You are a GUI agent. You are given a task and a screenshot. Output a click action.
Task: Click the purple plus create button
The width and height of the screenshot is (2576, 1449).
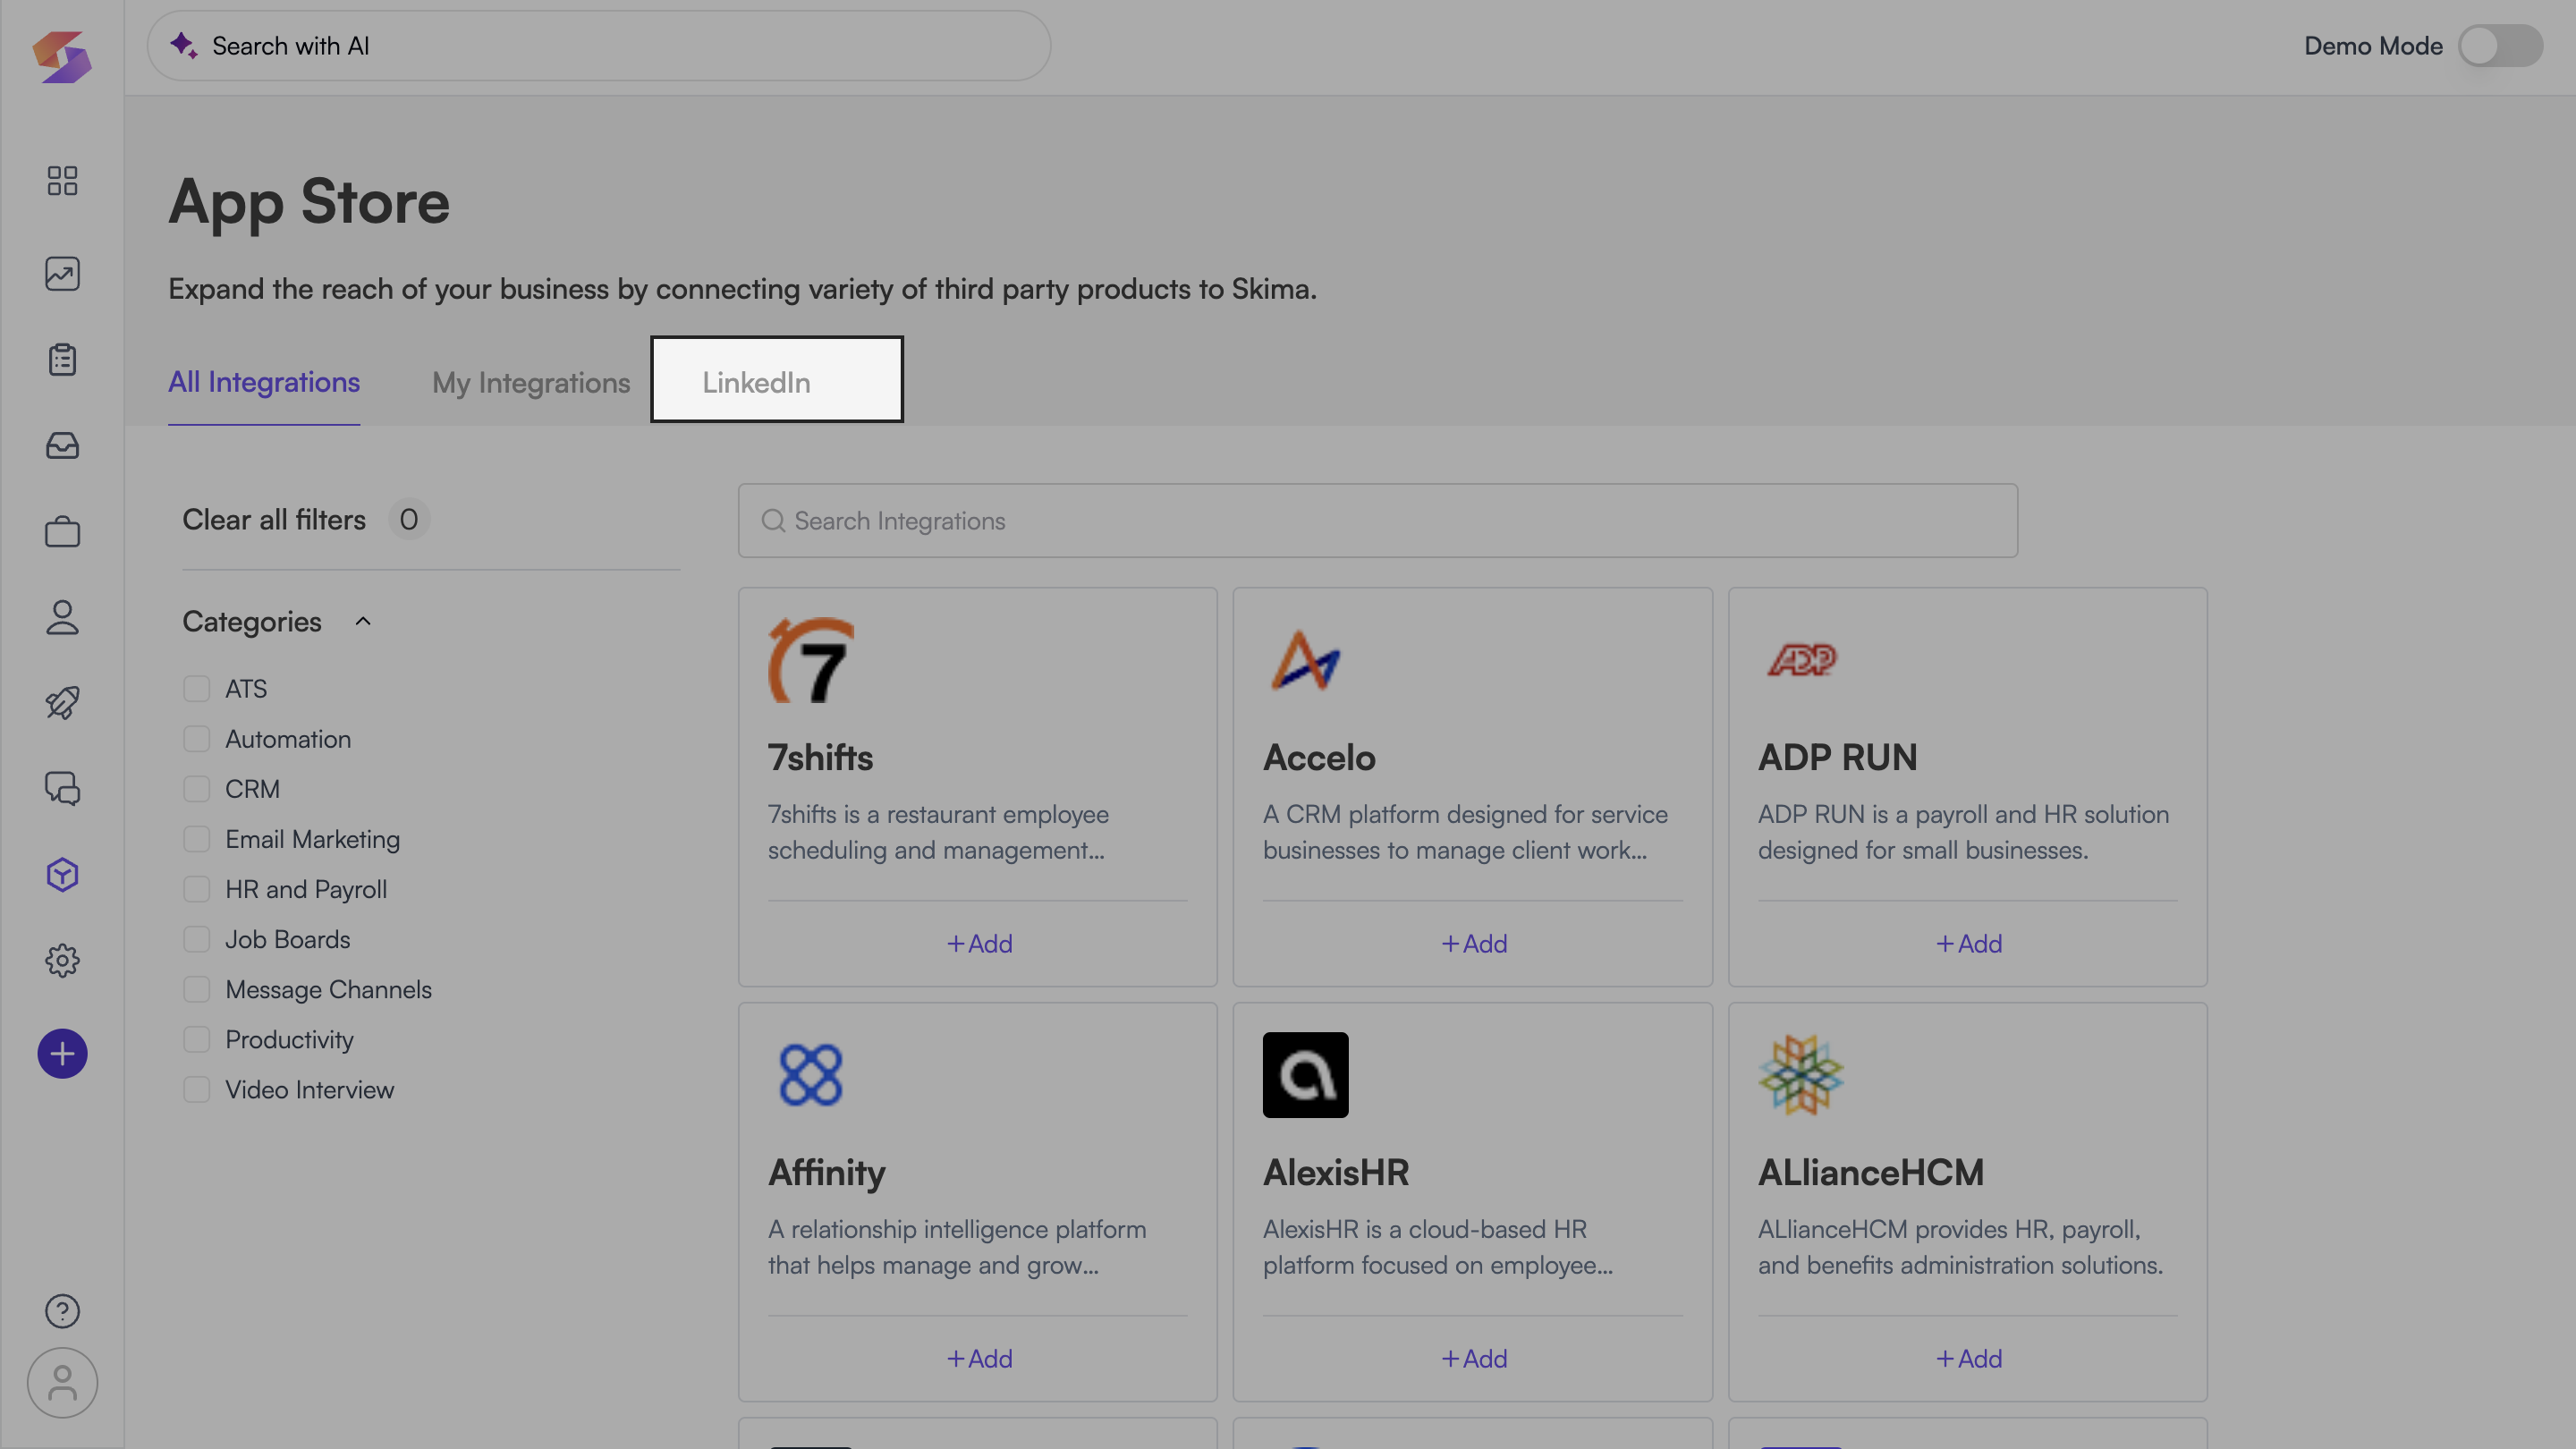pyautogui.click(x=62, y=1054)
